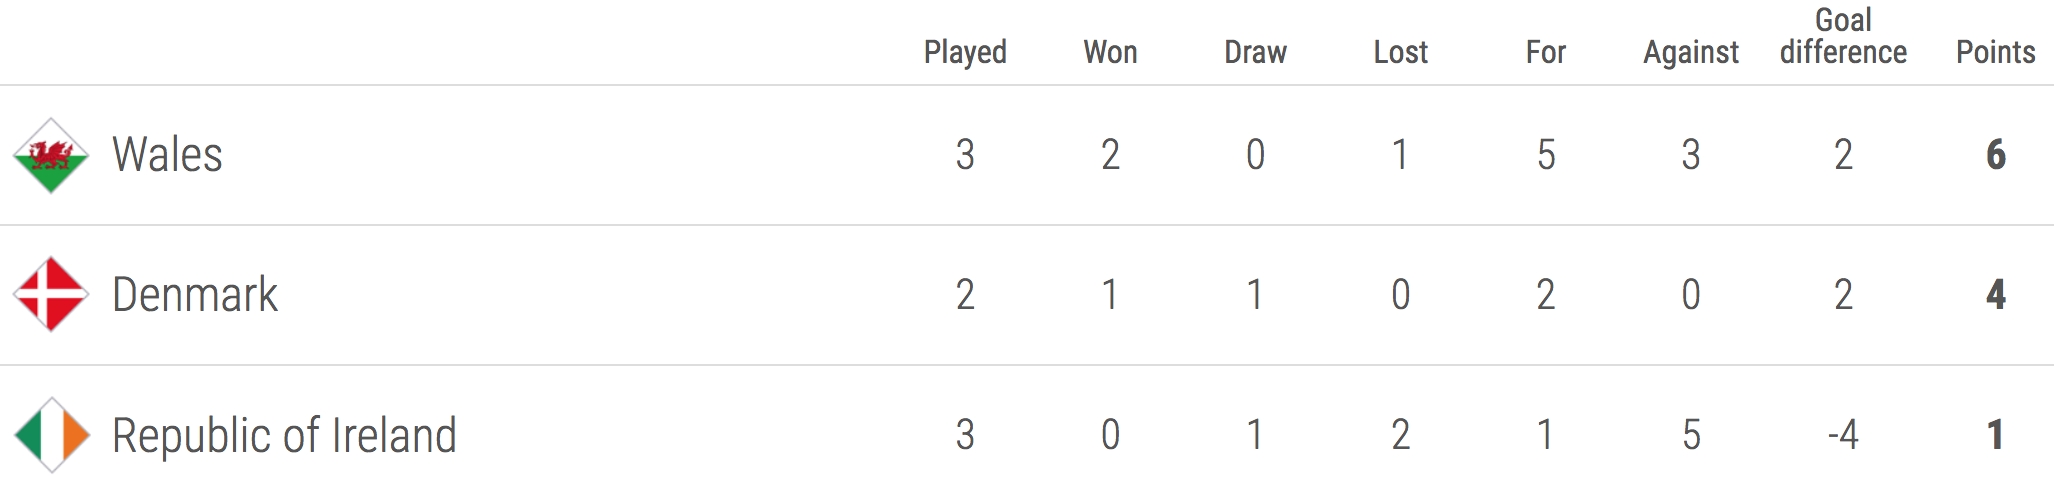This screenshot has width=2054, height=484.
Task: Click the Republic of Ireland flag icon
Action: click(x=51, y=435)
